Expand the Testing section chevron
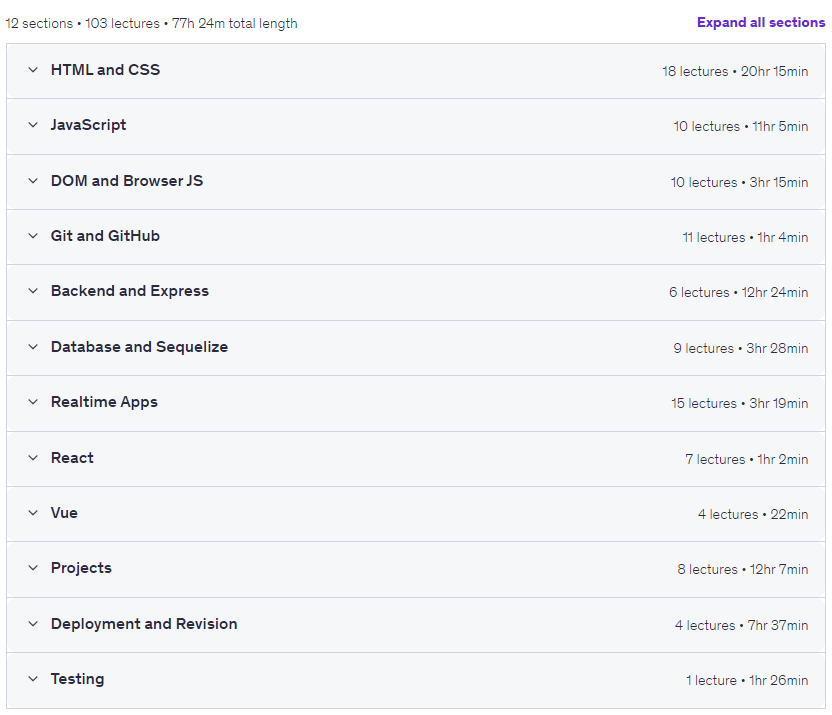This screenshot has height=715, width=832. (x=33, y=679)
